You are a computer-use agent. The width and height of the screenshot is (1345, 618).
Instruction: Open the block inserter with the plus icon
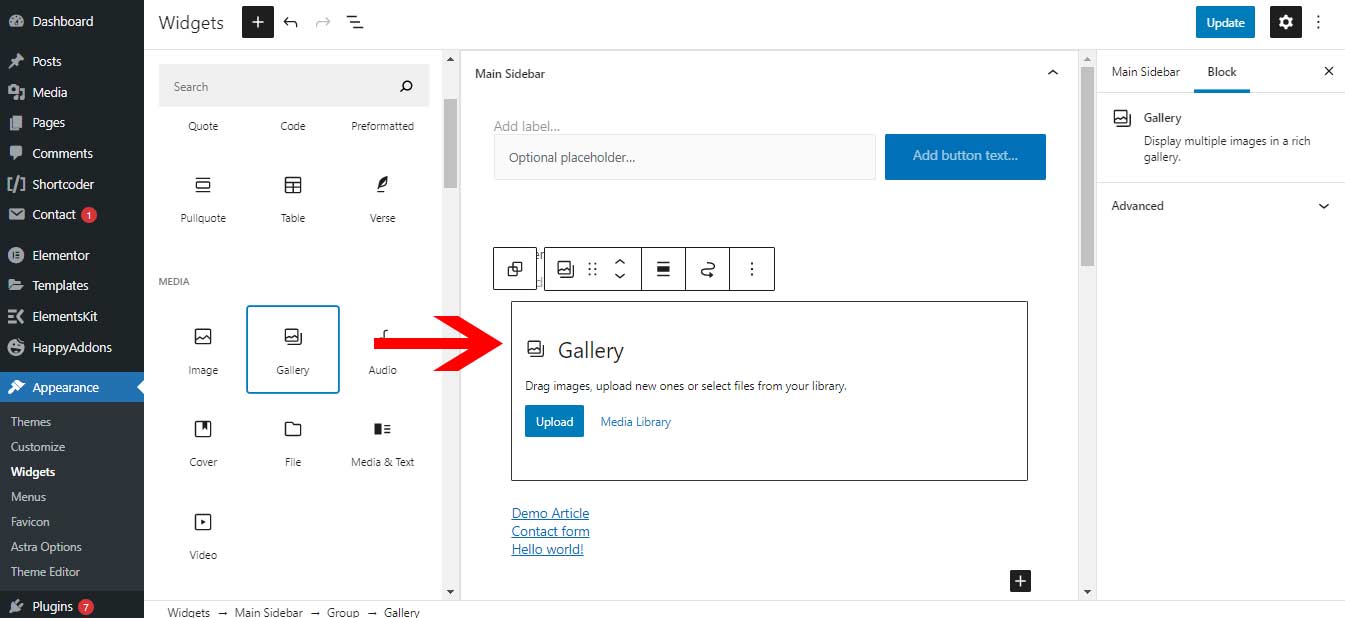(257, 22)
